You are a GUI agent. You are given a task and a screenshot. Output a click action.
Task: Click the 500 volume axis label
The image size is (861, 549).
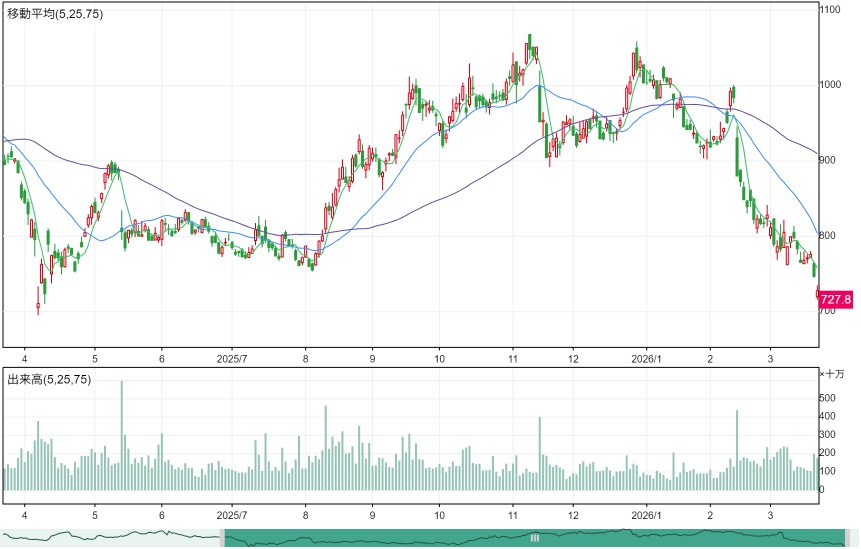(827, 398)
